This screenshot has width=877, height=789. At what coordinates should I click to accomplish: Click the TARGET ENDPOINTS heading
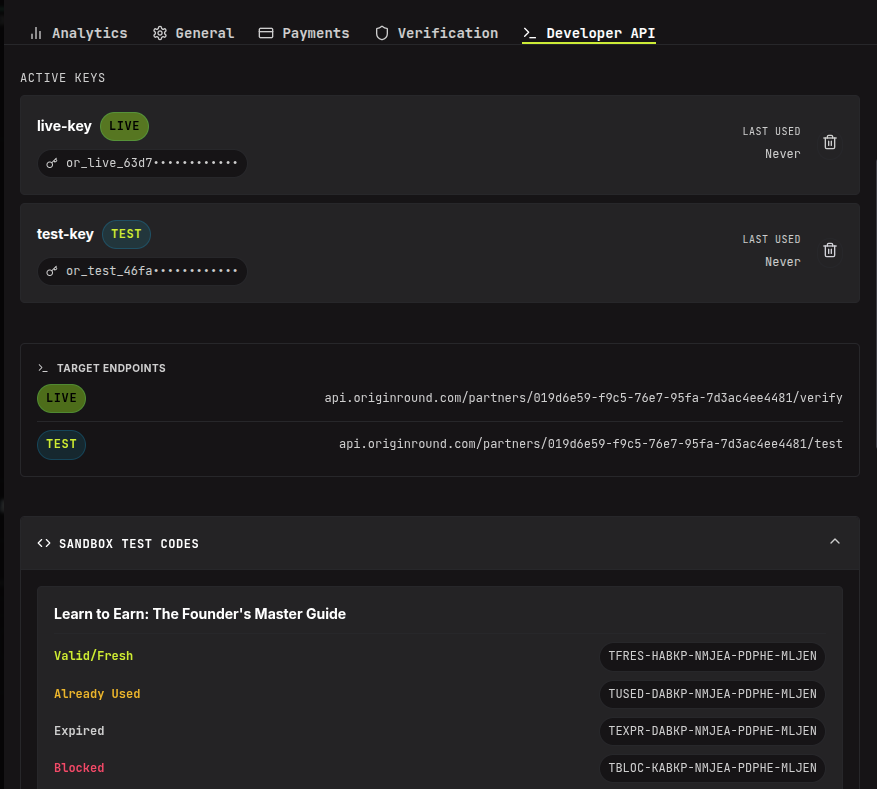111,368
